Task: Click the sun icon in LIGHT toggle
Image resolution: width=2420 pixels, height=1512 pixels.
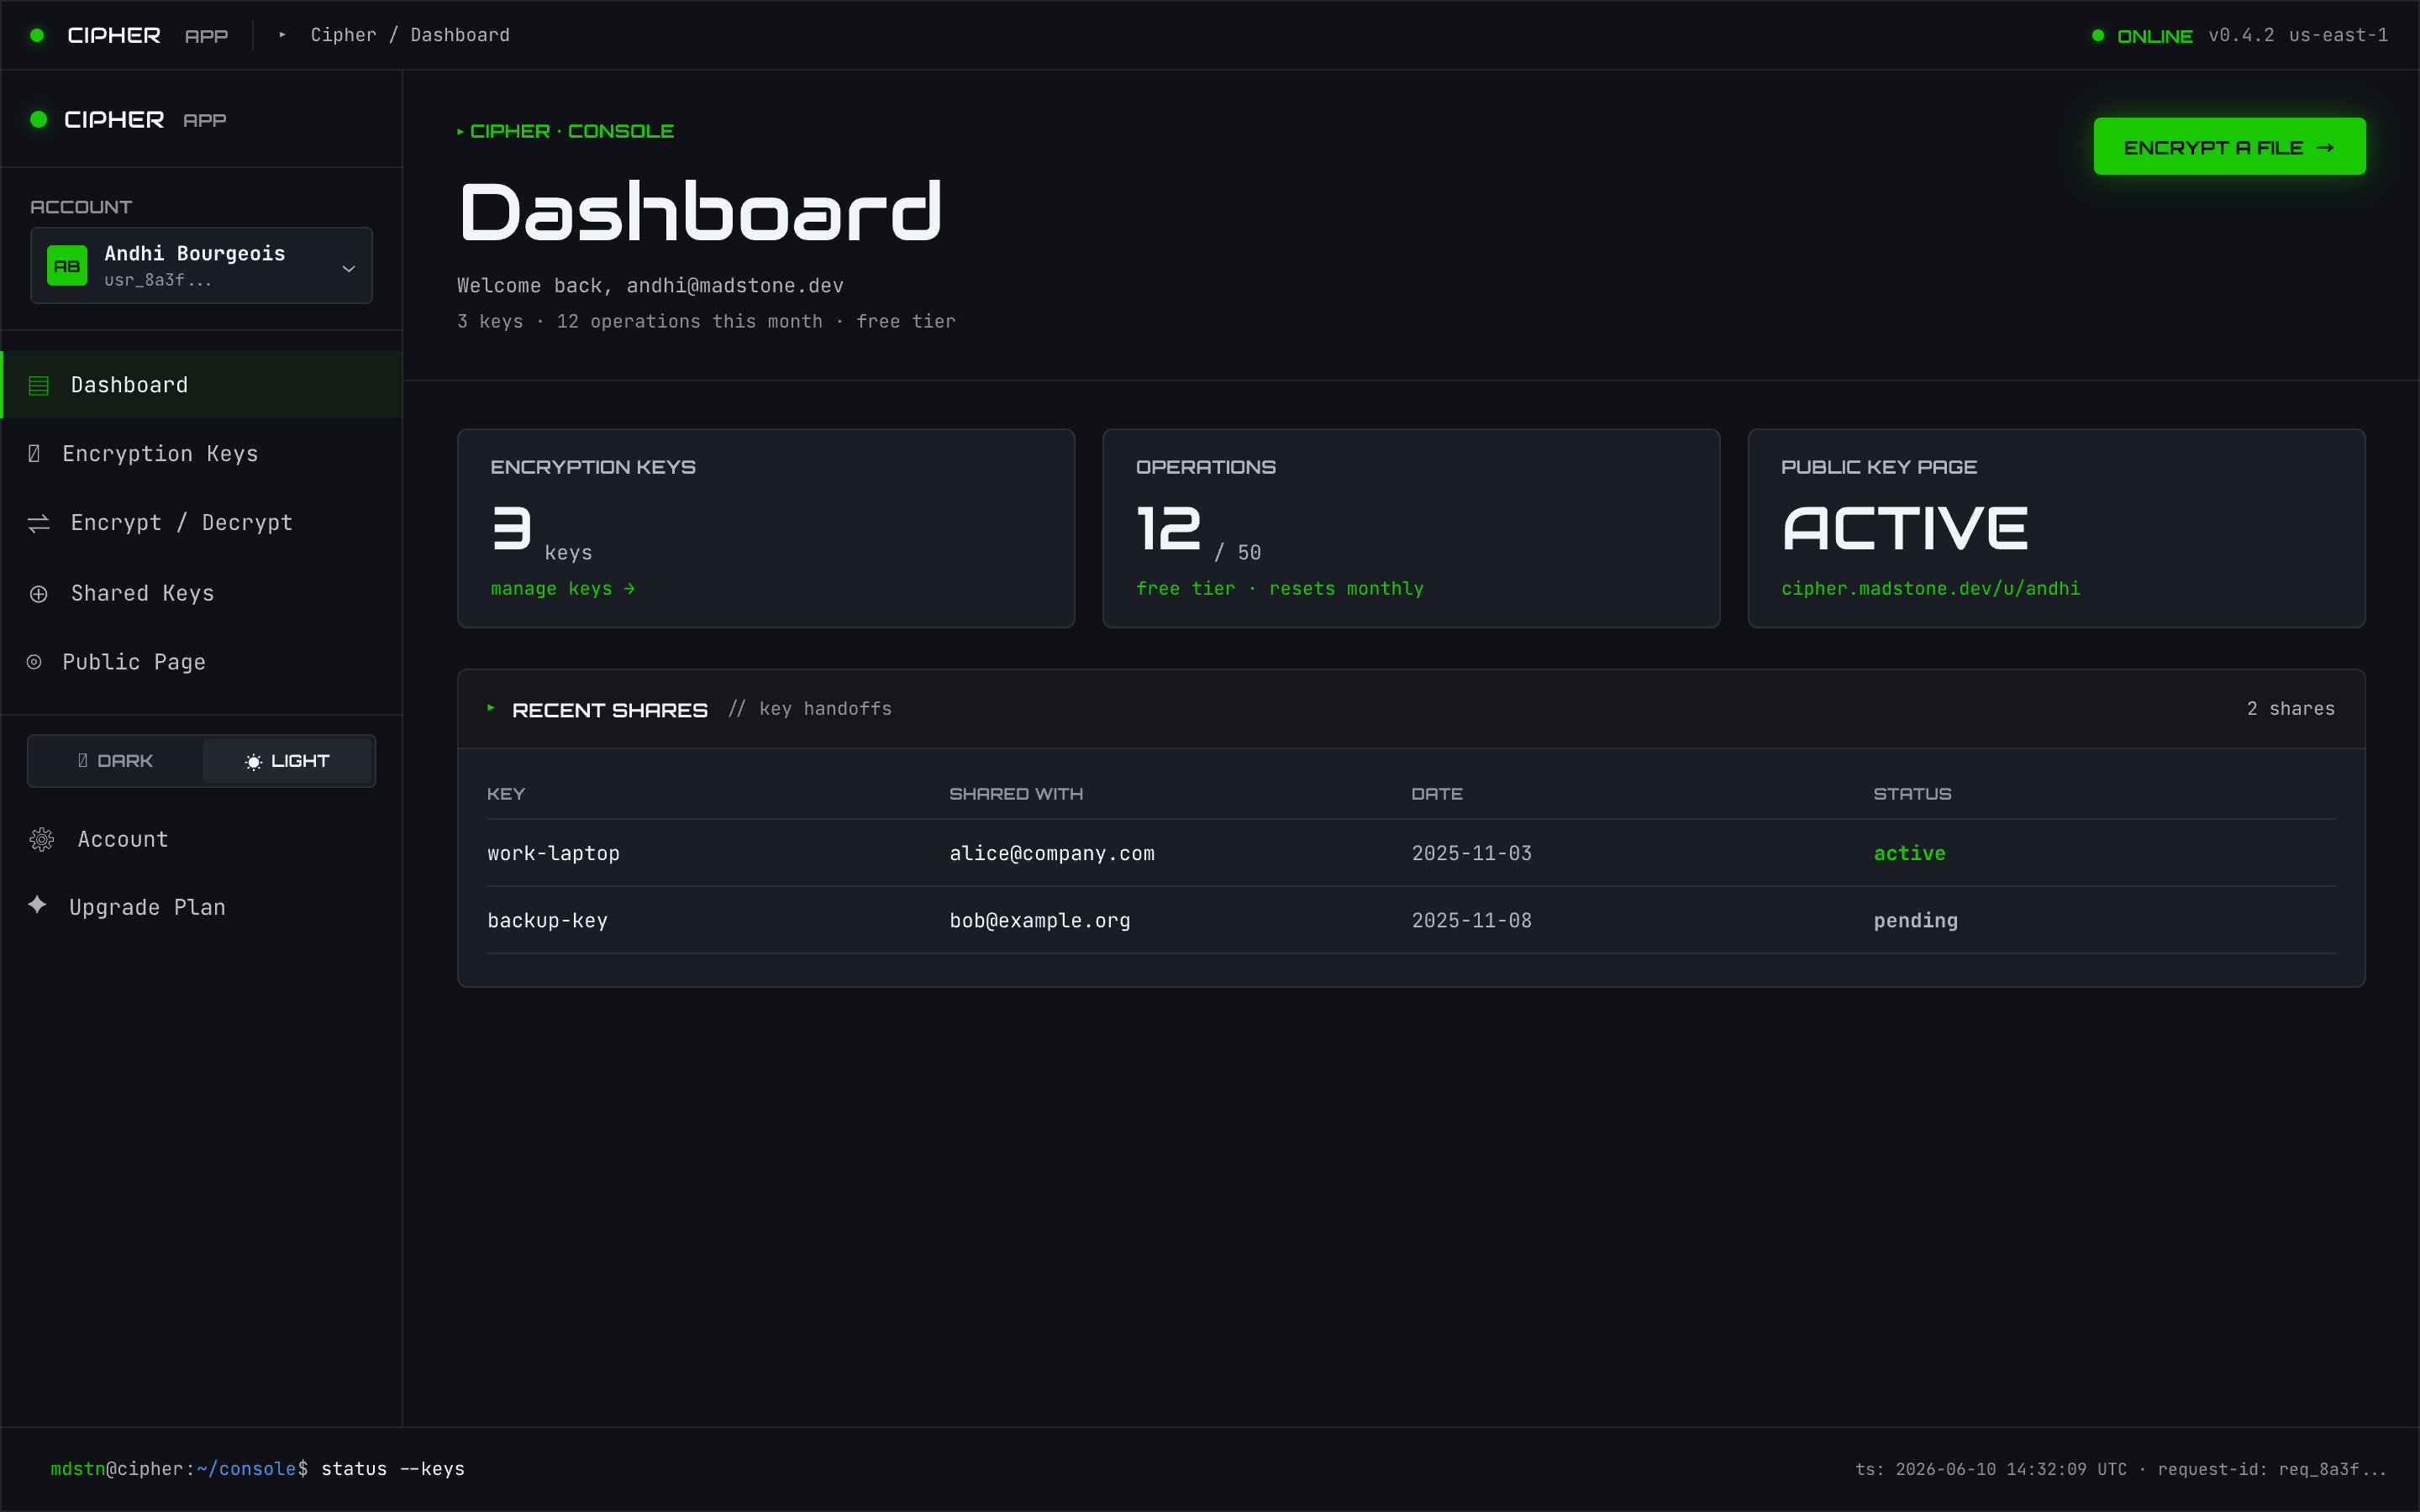Action: point(254,762)
